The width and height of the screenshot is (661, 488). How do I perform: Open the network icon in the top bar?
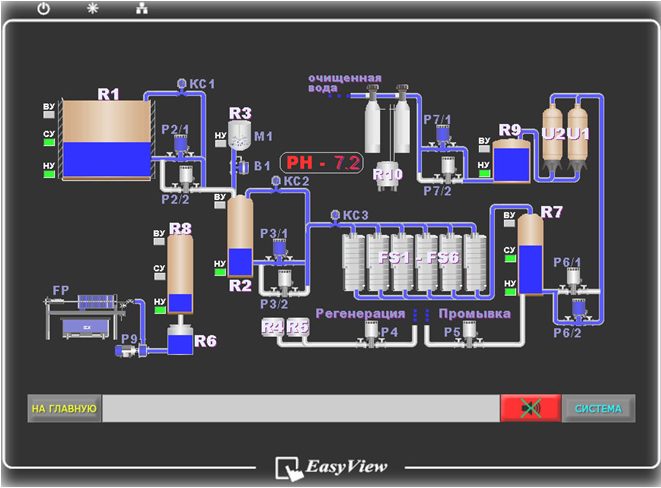[x=141, y=9]
